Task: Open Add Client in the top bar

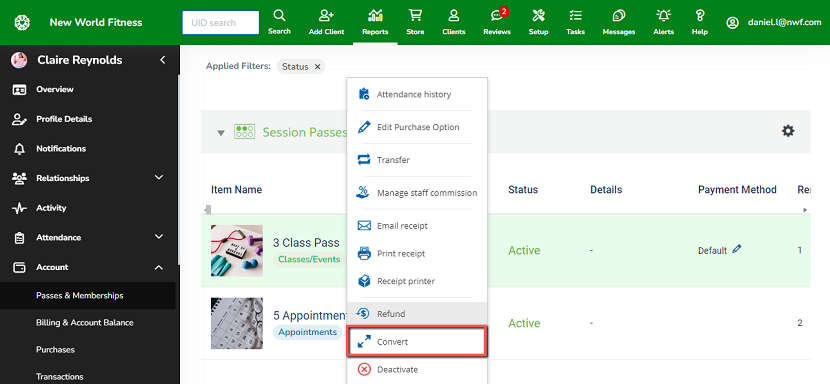Action: tap(327, 22)
